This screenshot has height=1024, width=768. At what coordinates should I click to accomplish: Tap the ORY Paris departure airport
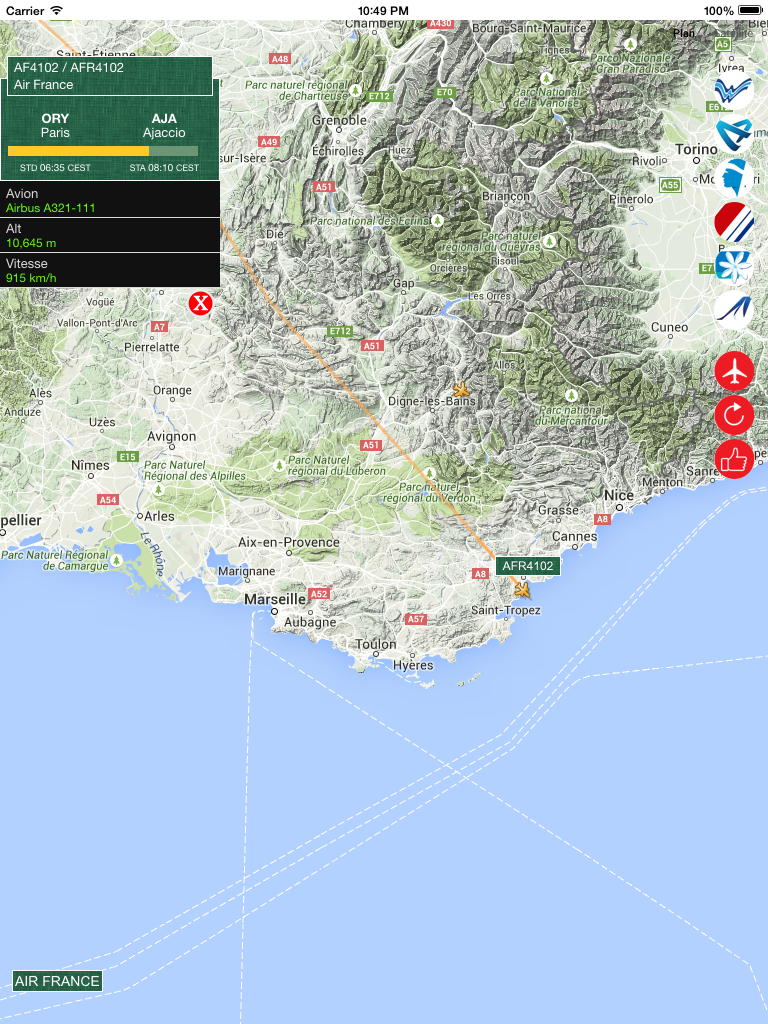(55, 125)
